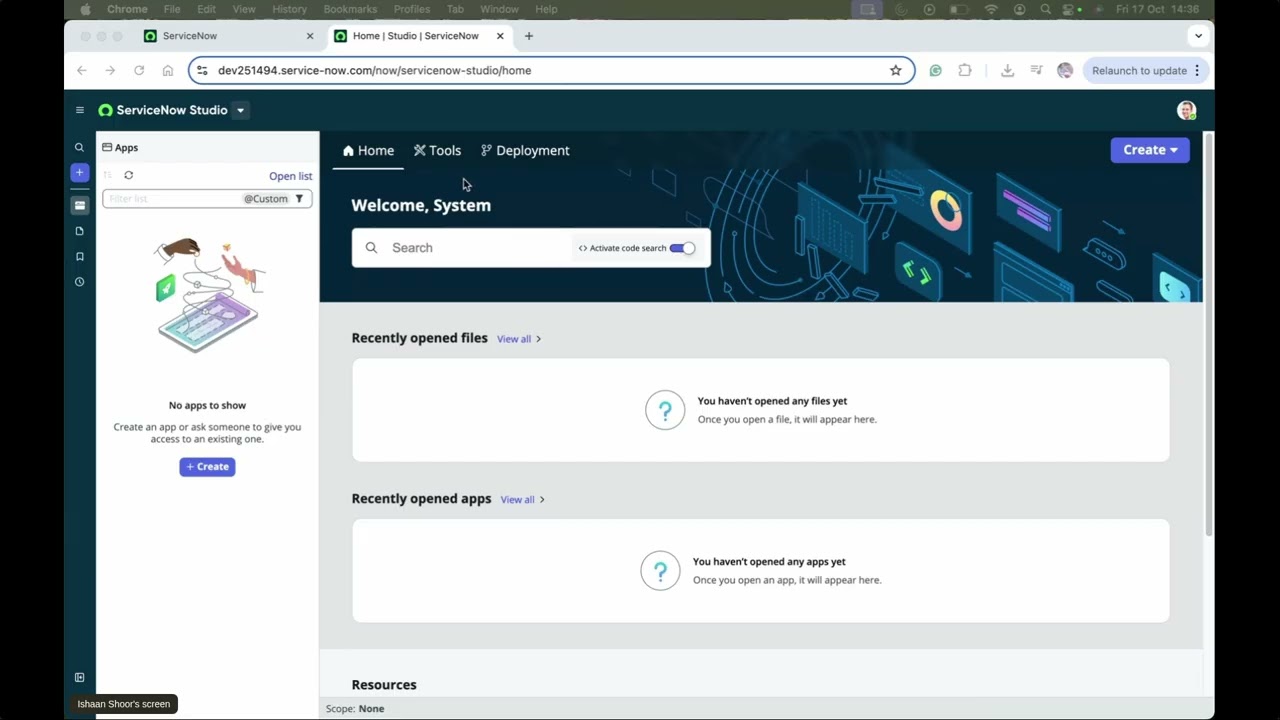Open the History clock icon in sidebar
Viewport: 1280px width, 720px height.
[79, 282]
